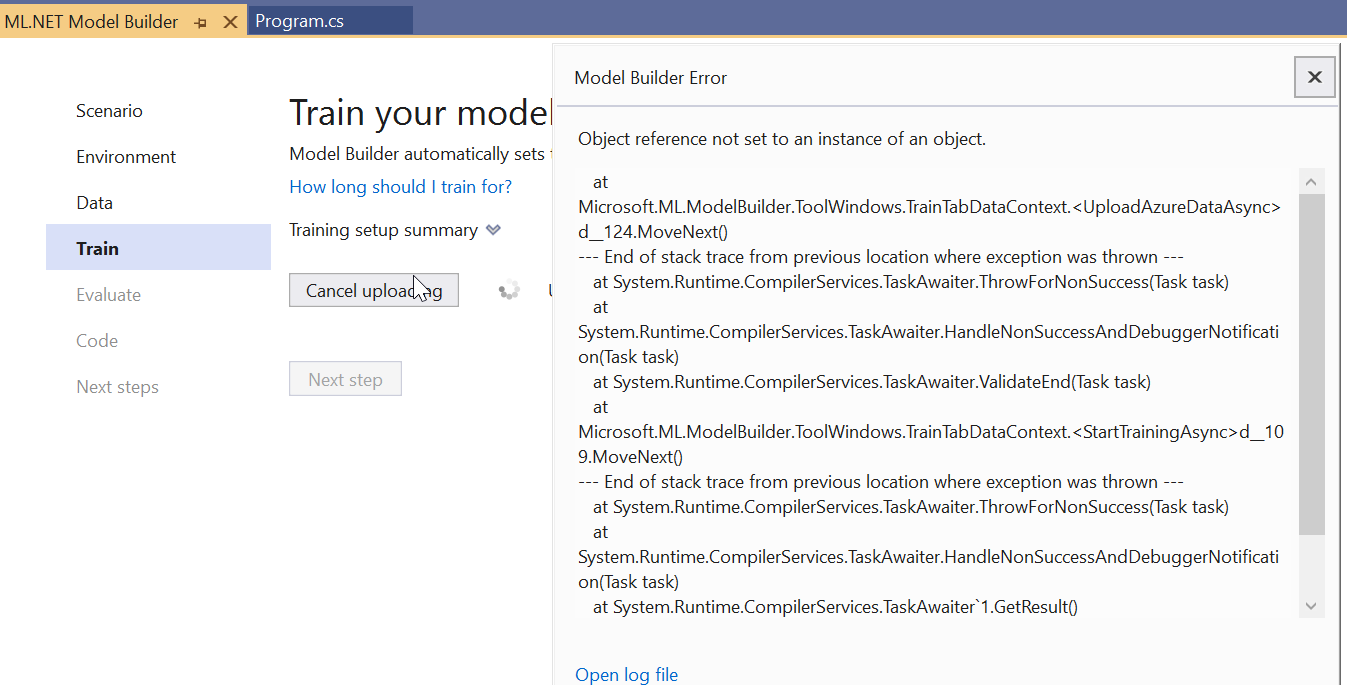1347x685 pixels.
Task: Select the Code step
Action: (x=96, y=340)
